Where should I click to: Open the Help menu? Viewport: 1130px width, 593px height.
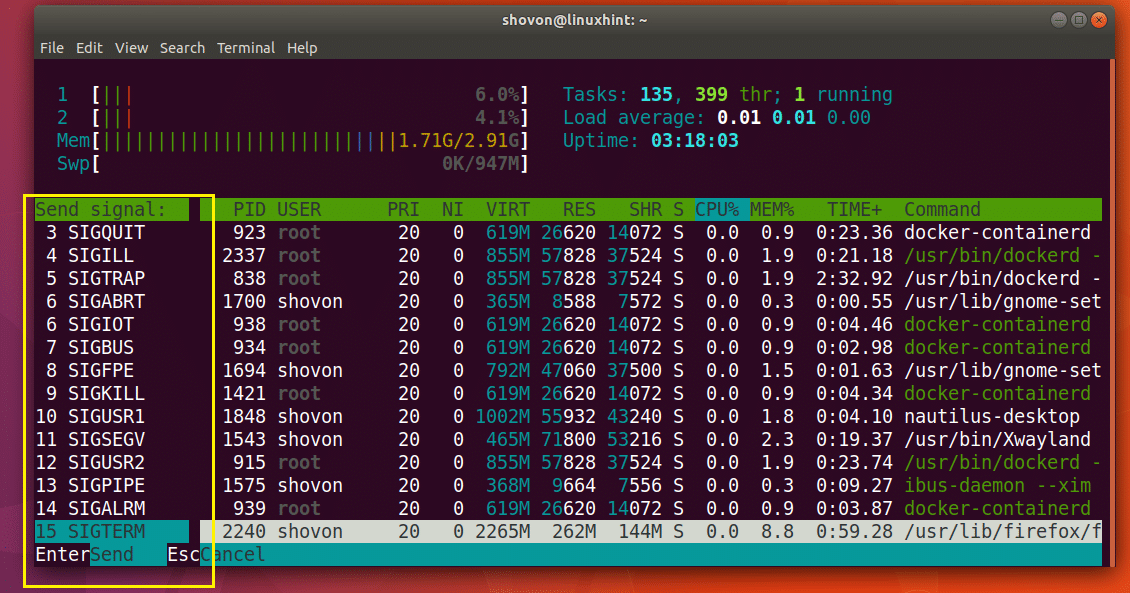tap(302, 48)
